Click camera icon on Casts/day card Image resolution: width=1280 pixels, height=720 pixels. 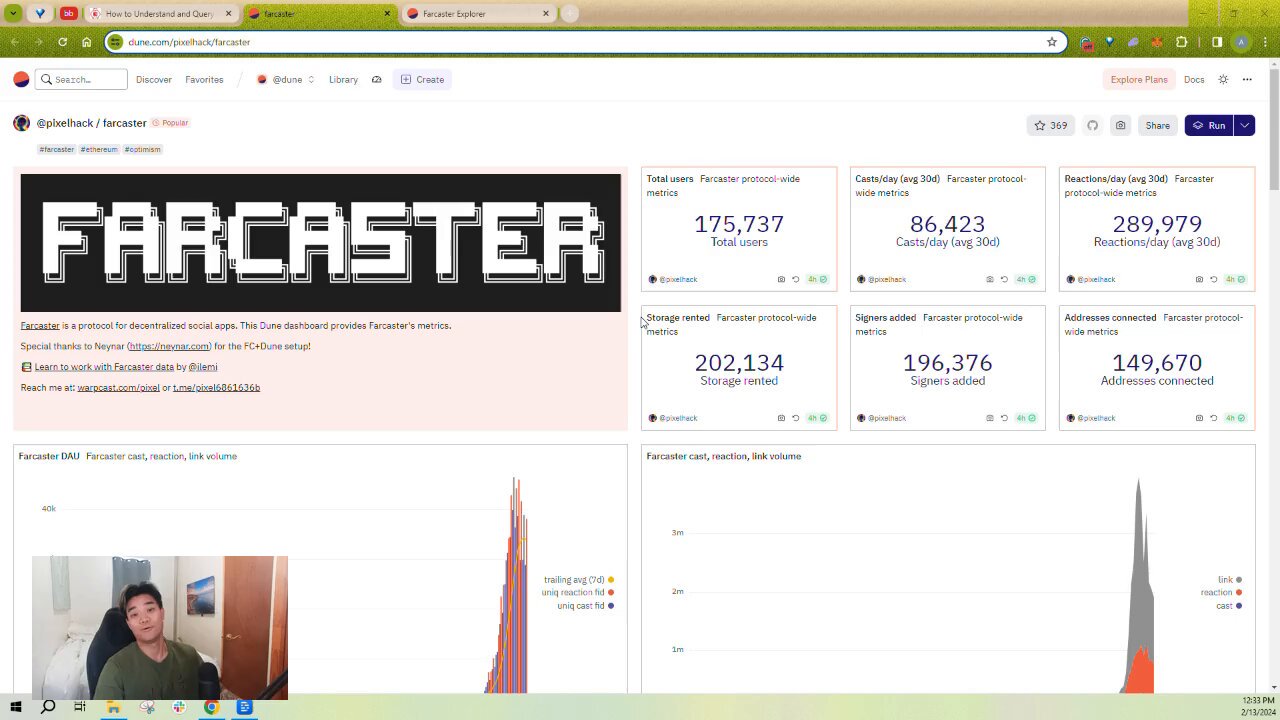pos(990,279)
